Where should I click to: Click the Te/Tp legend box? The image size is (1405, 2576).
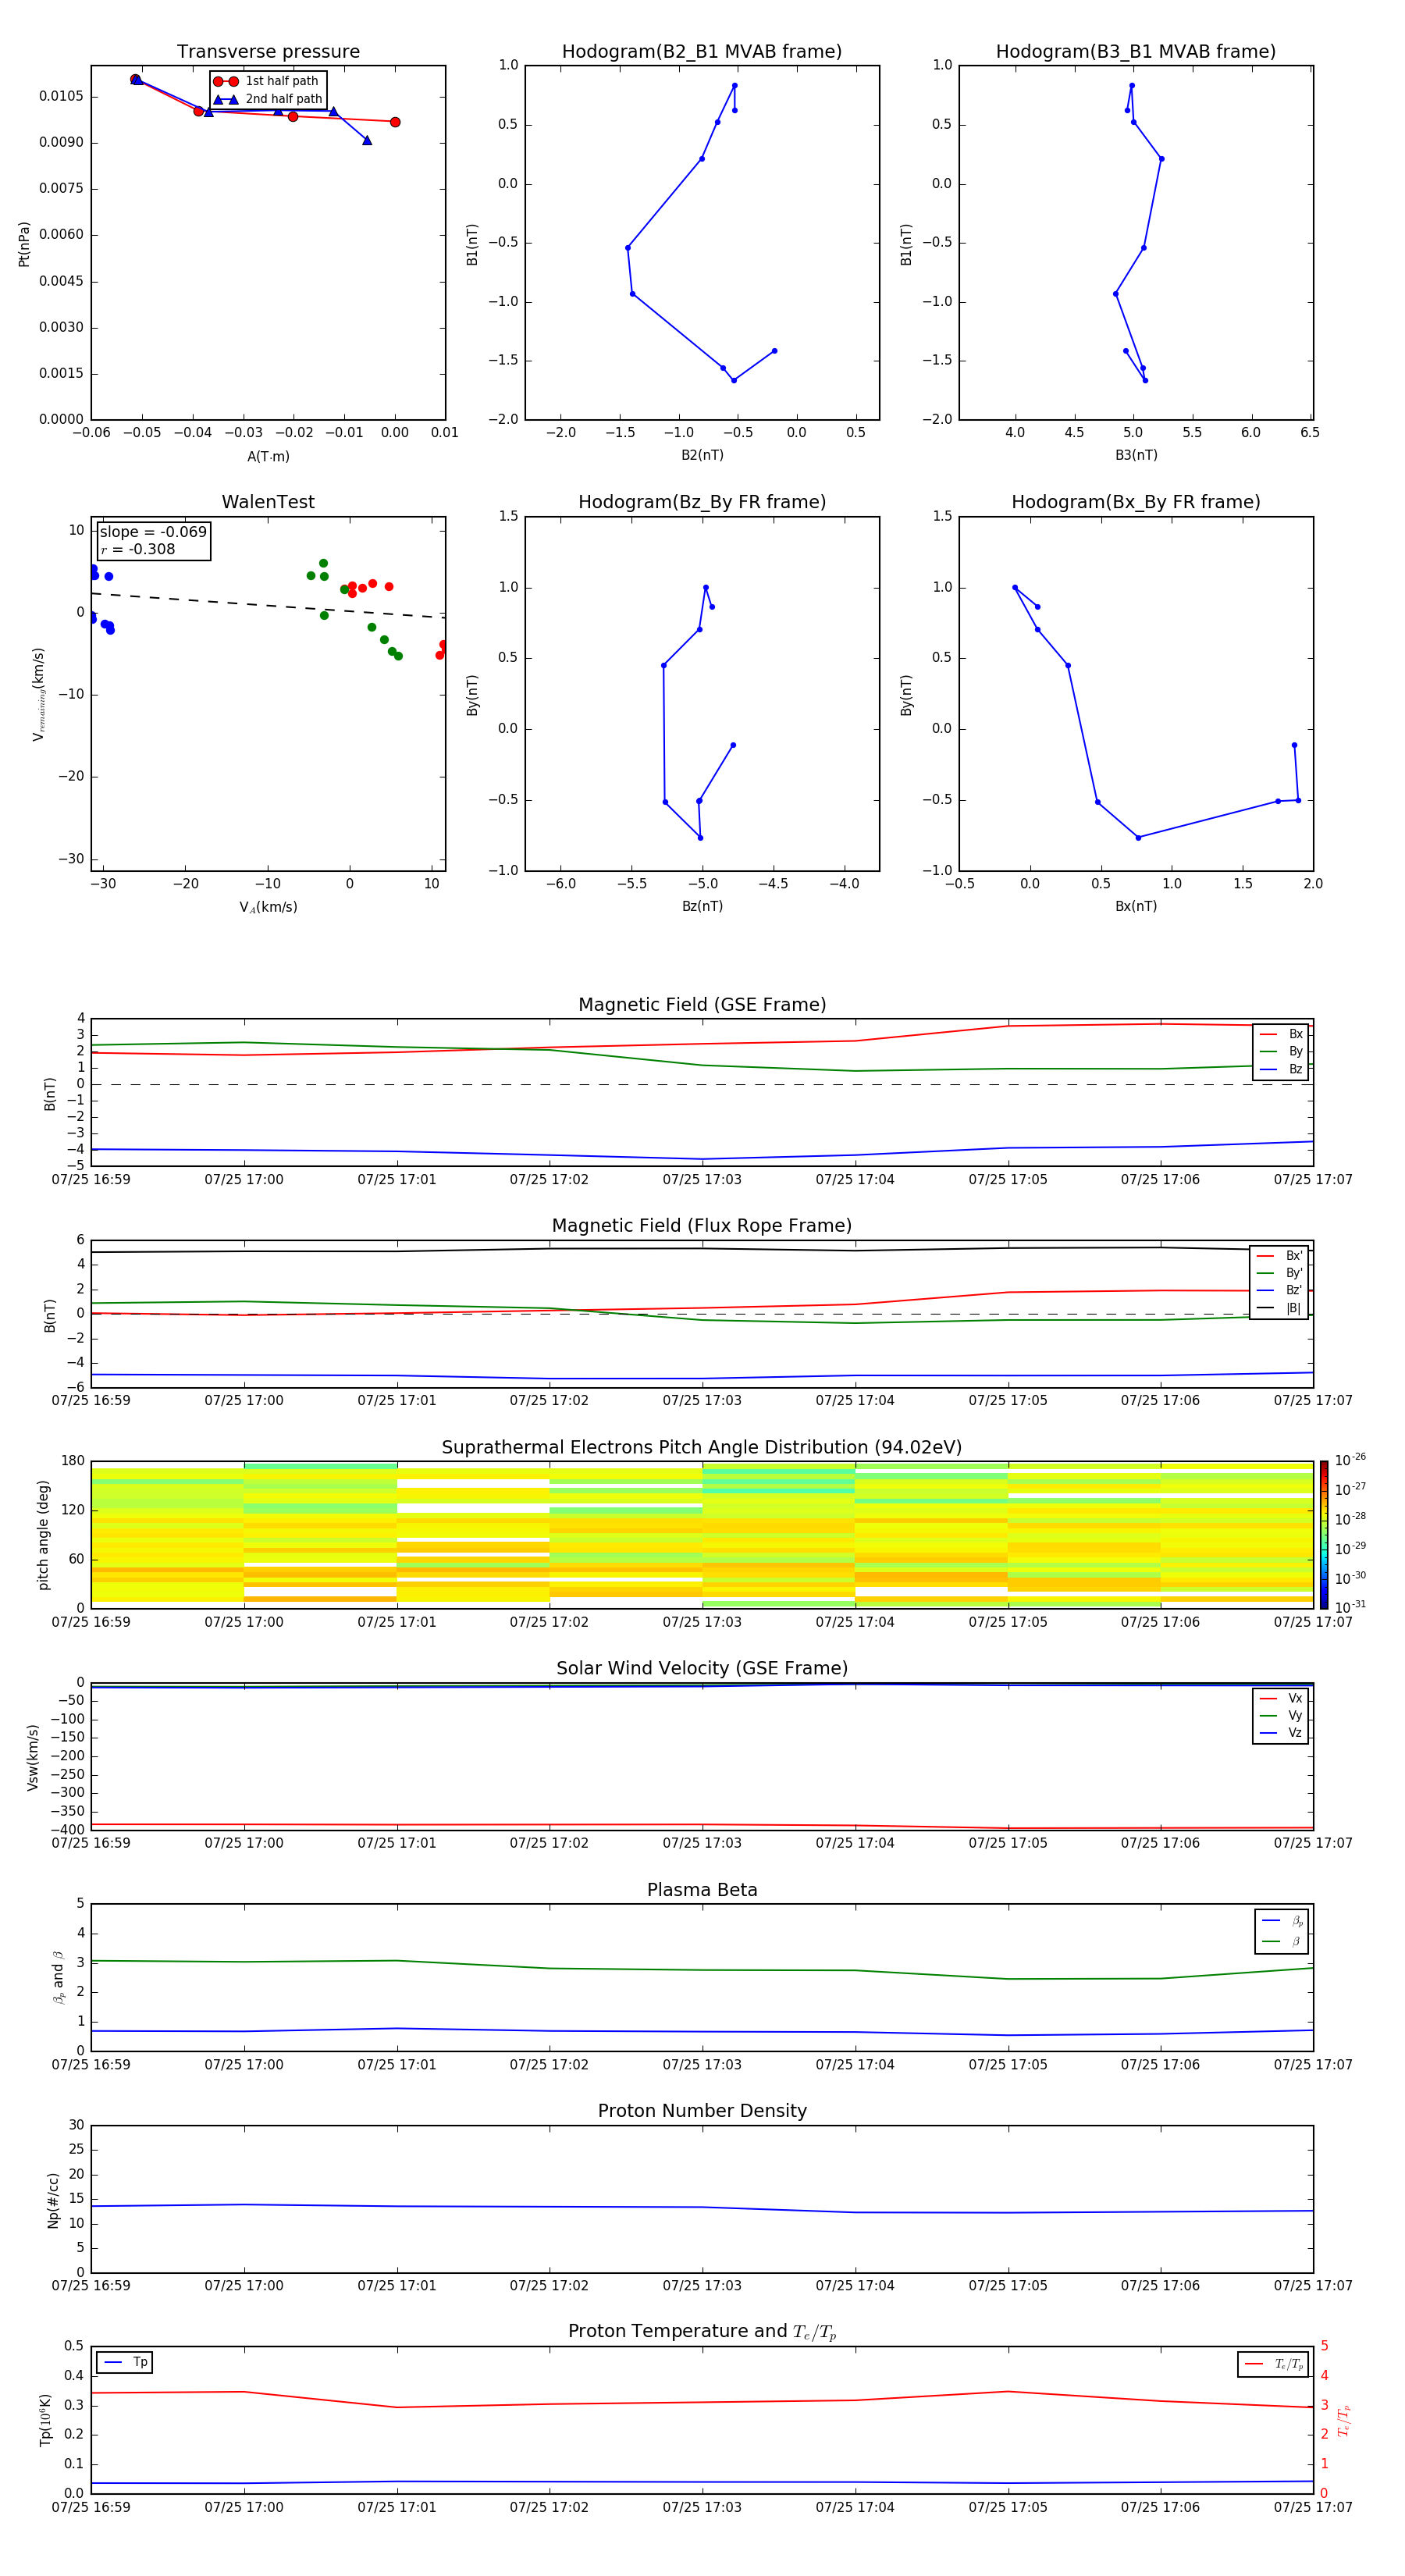coord(1273,2365)
